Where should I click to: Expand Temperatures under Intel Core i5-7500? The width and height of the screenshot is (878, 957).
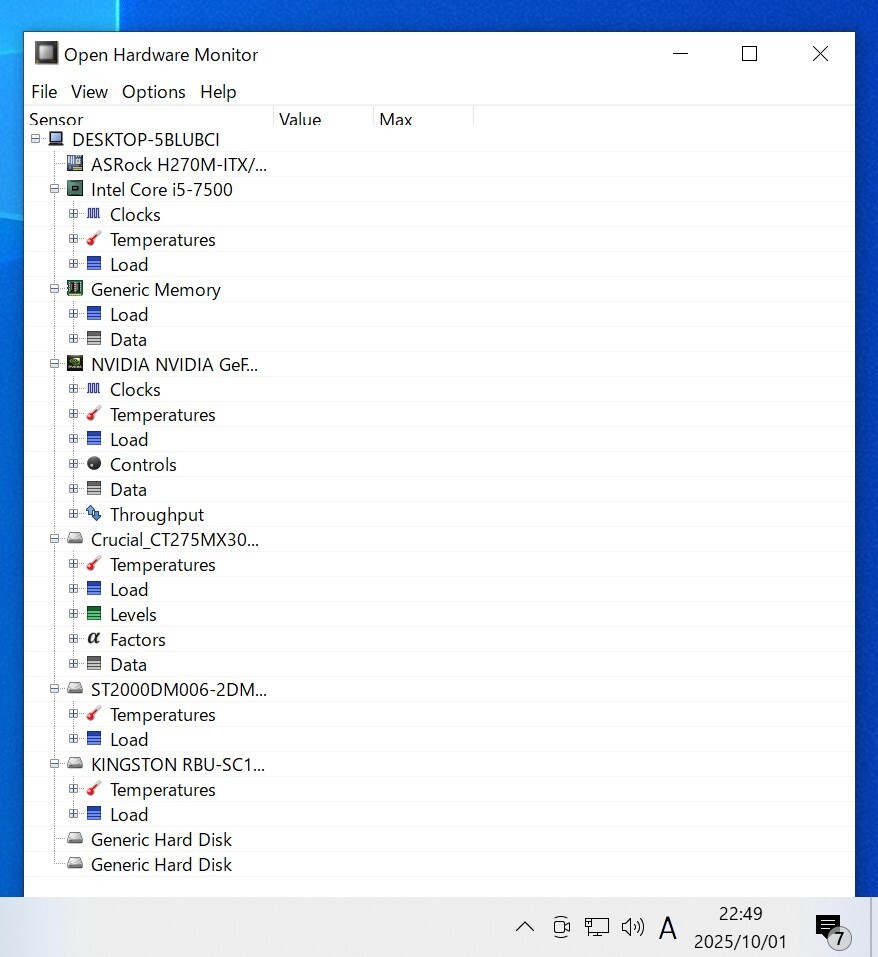click(x=73, y=239)
